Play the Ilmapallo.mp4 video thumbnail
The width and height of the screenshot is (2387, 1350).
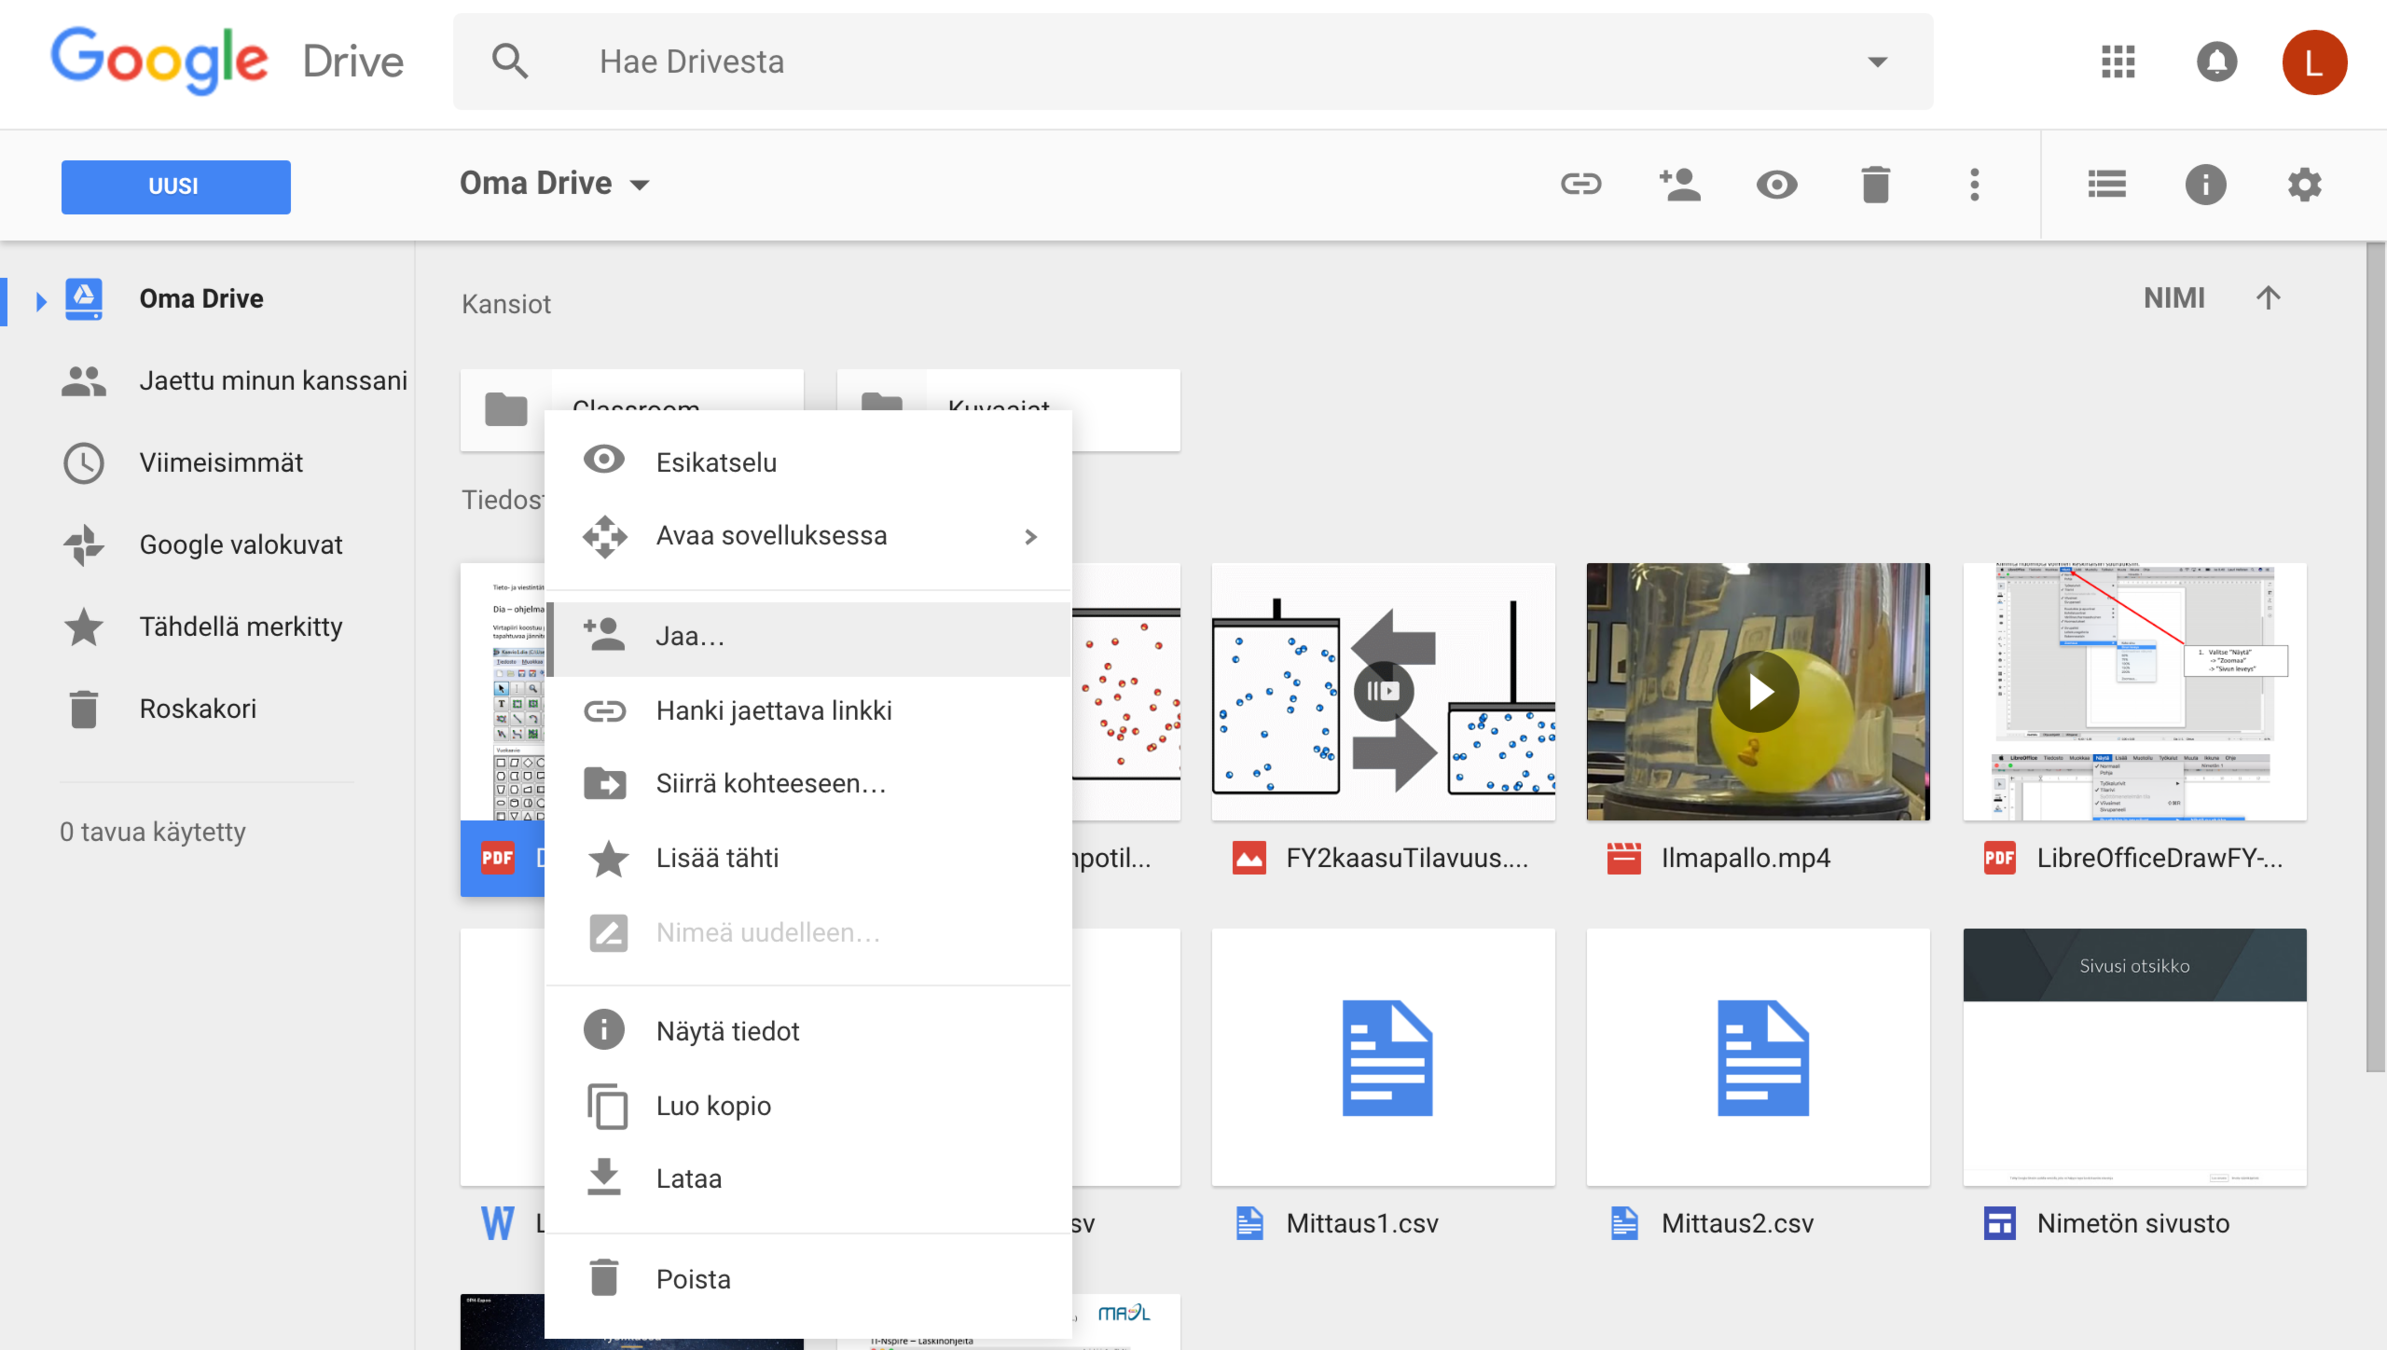[x=1757, y=692]
